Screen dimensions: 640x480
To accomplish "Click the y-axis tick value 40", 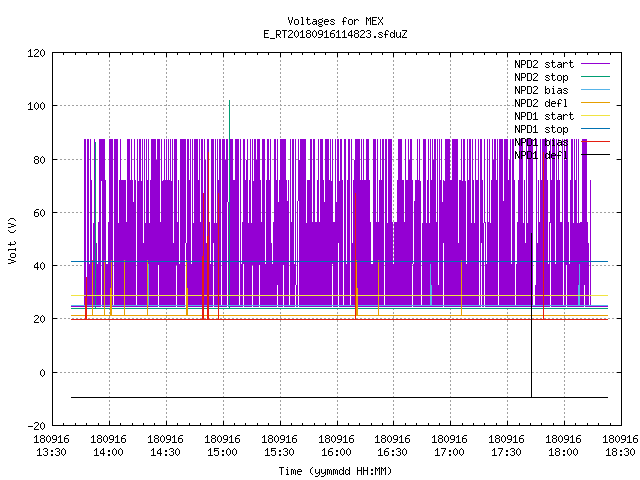I will 39,266.
